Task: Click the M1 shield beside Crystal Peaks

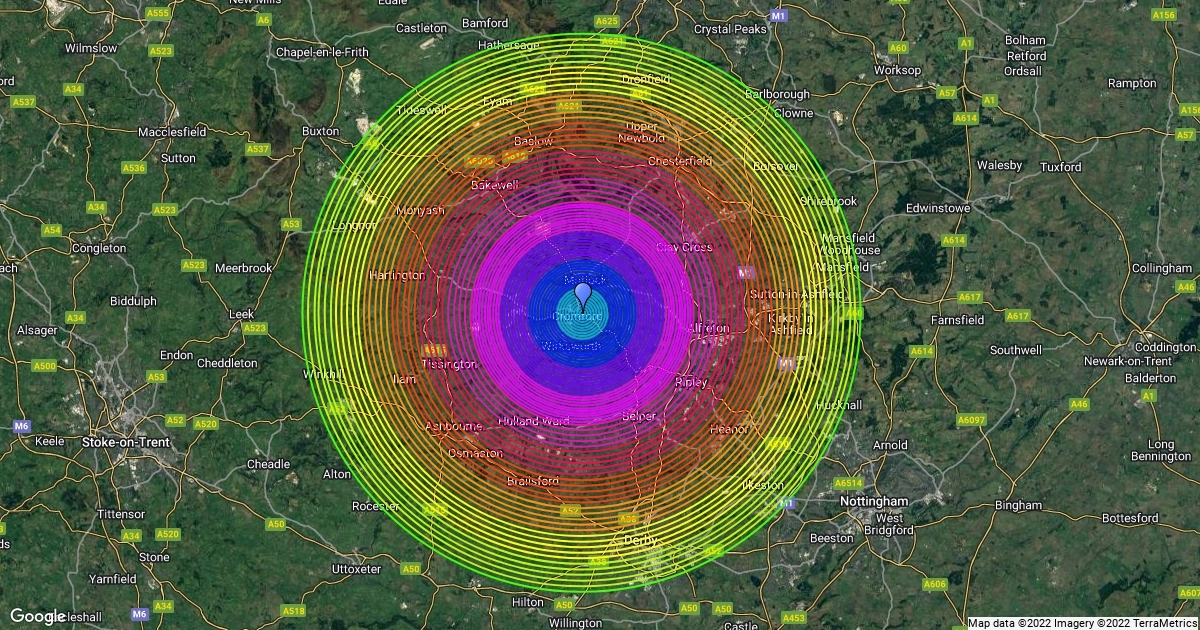Action: (779, 16)
